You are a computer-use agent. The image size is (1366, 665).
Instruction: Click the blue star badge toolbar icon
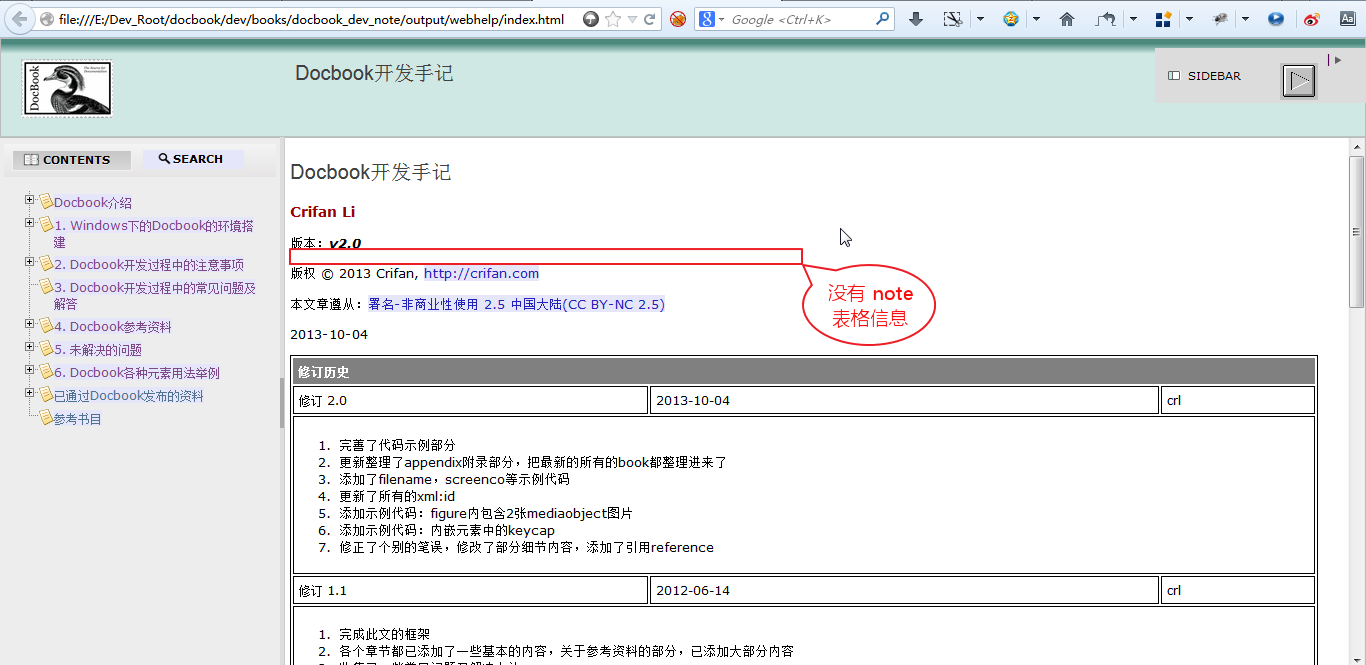click(1011, 19)
